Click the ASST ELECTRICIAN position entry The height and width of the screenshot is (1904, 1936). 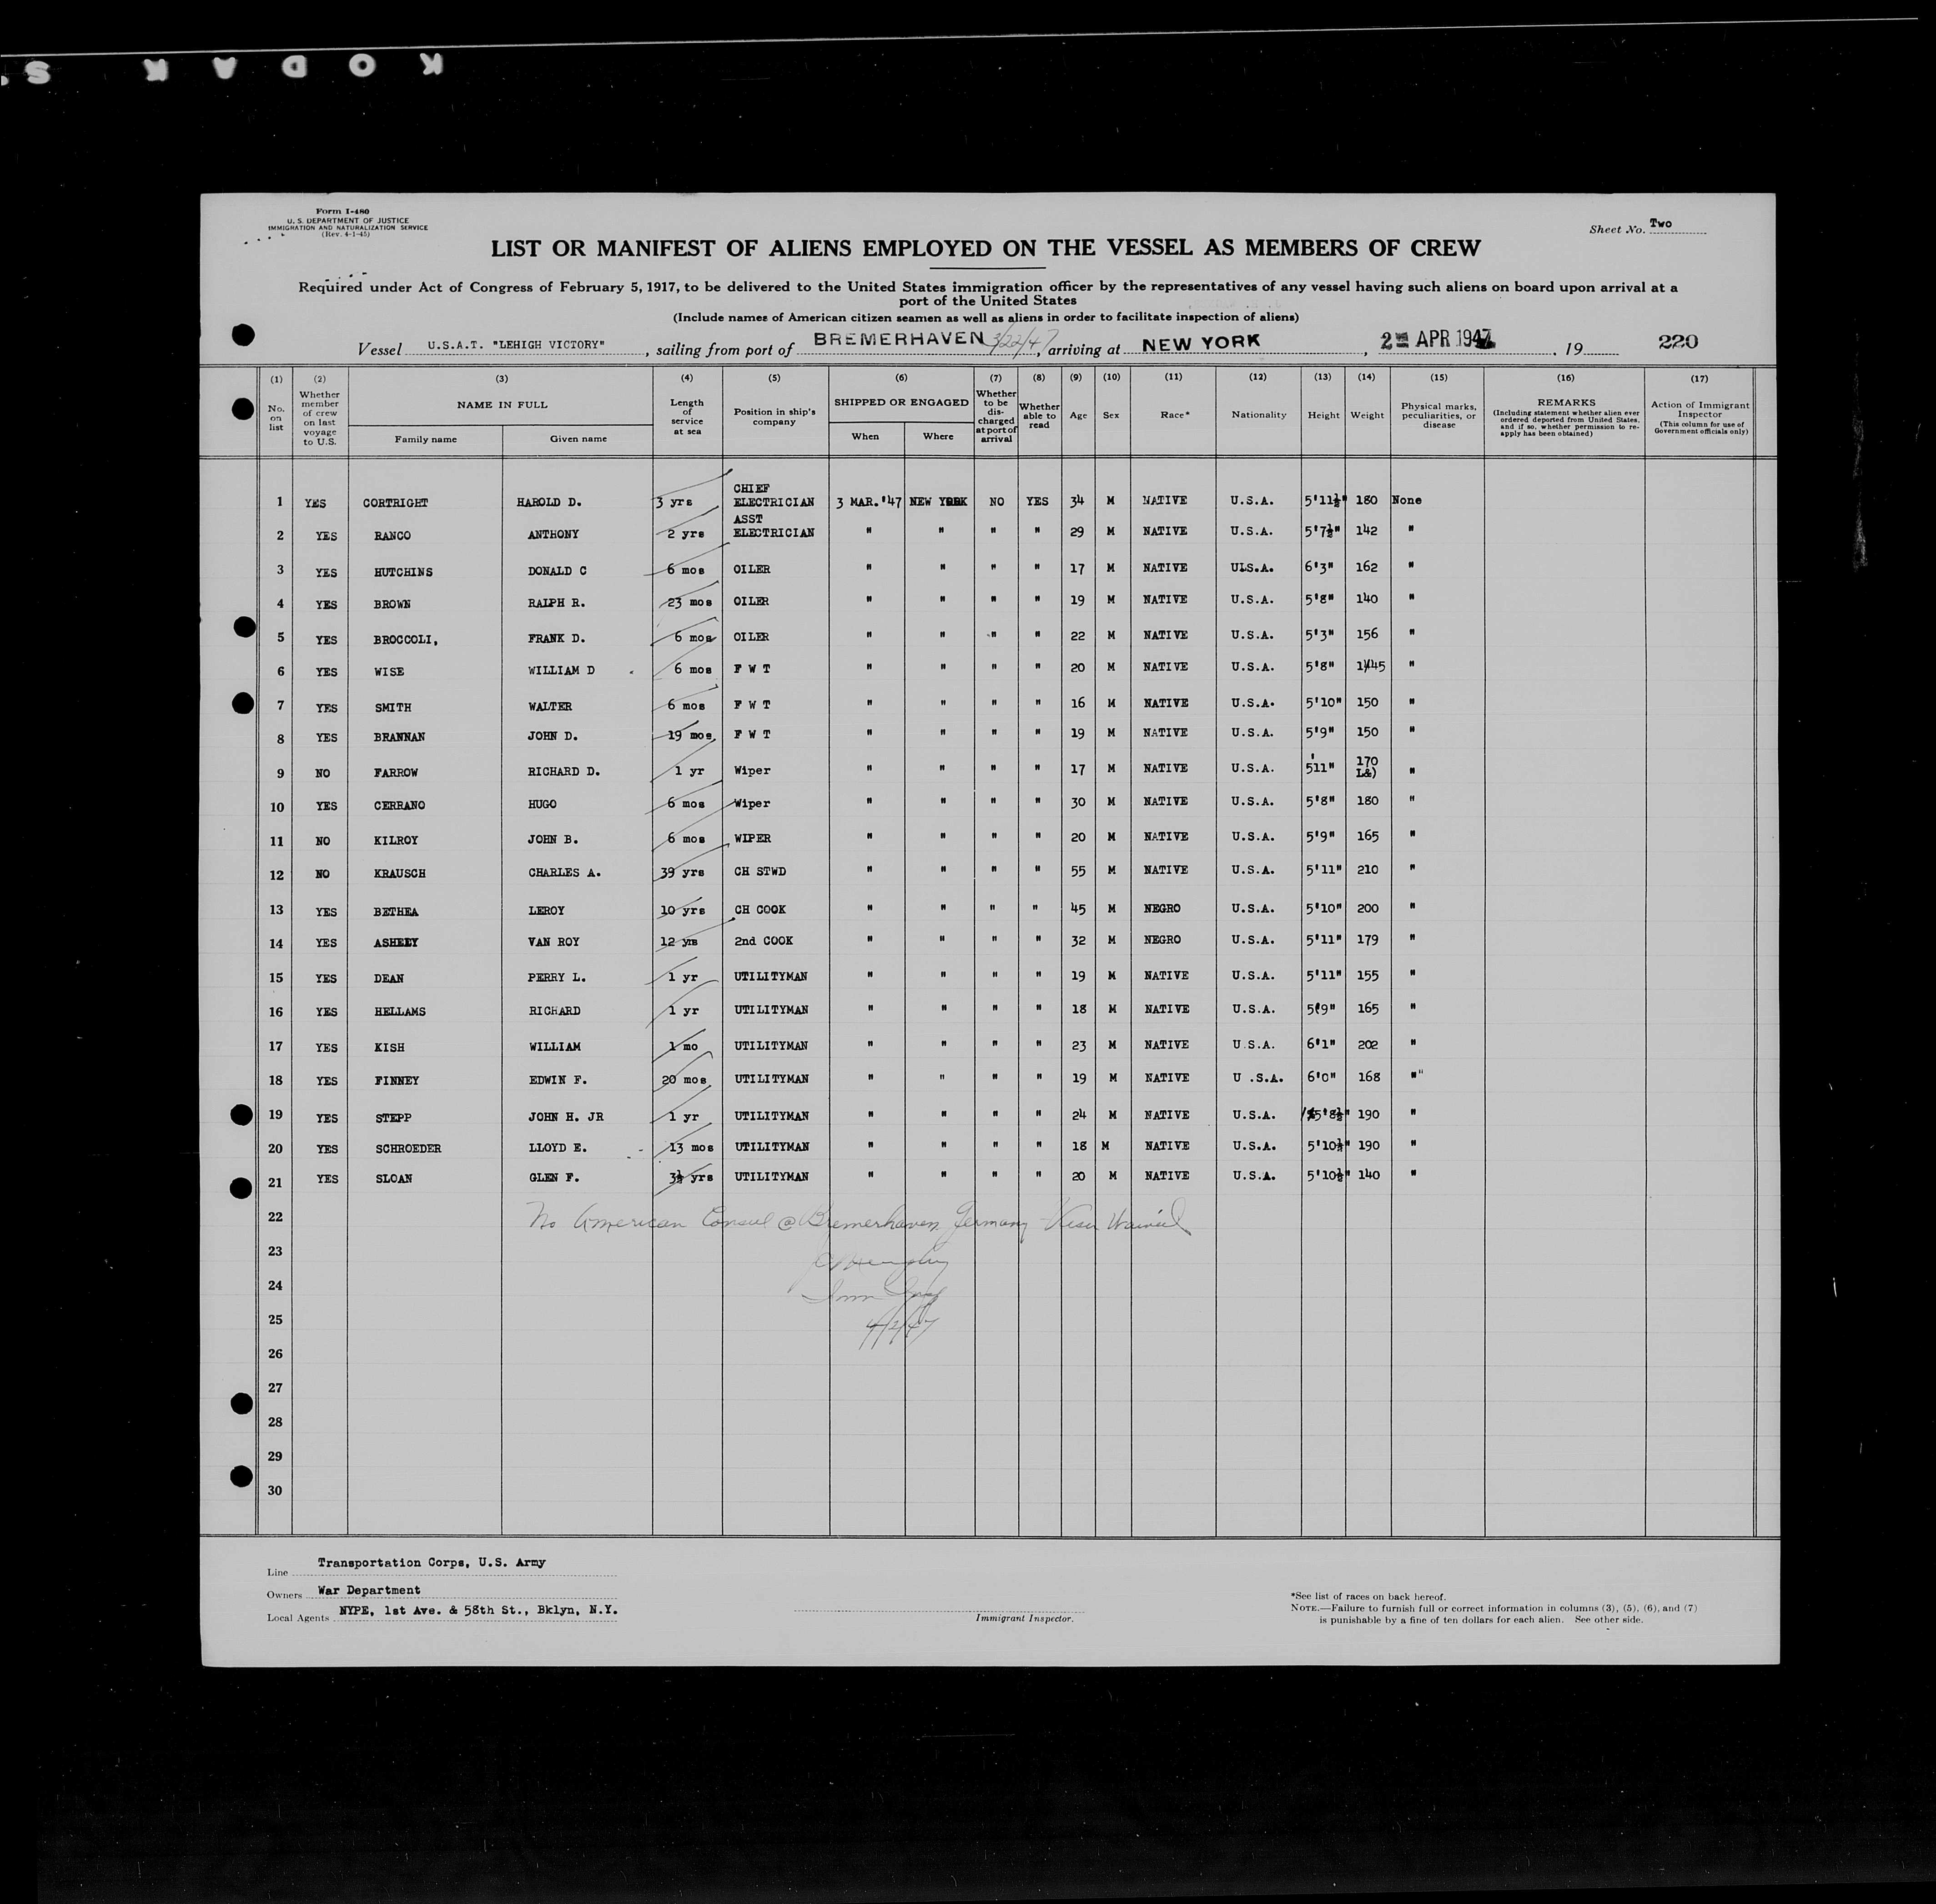click(x=773, y=526)
